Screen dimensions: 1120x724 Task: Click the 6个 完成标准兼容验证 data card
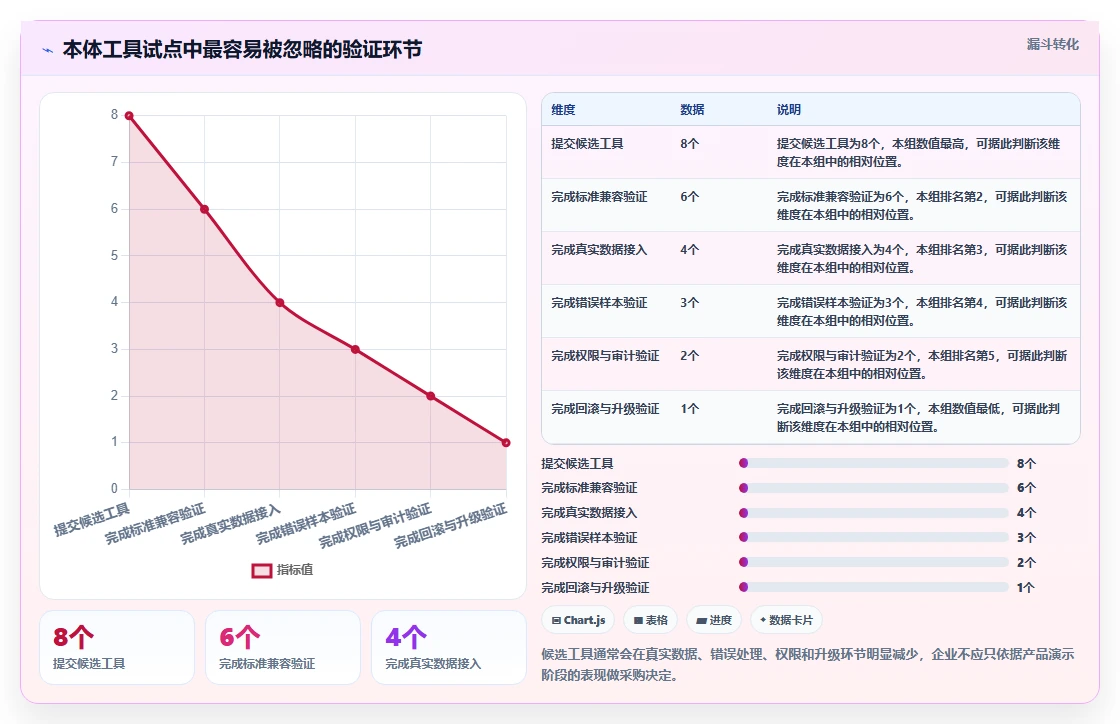283,648
